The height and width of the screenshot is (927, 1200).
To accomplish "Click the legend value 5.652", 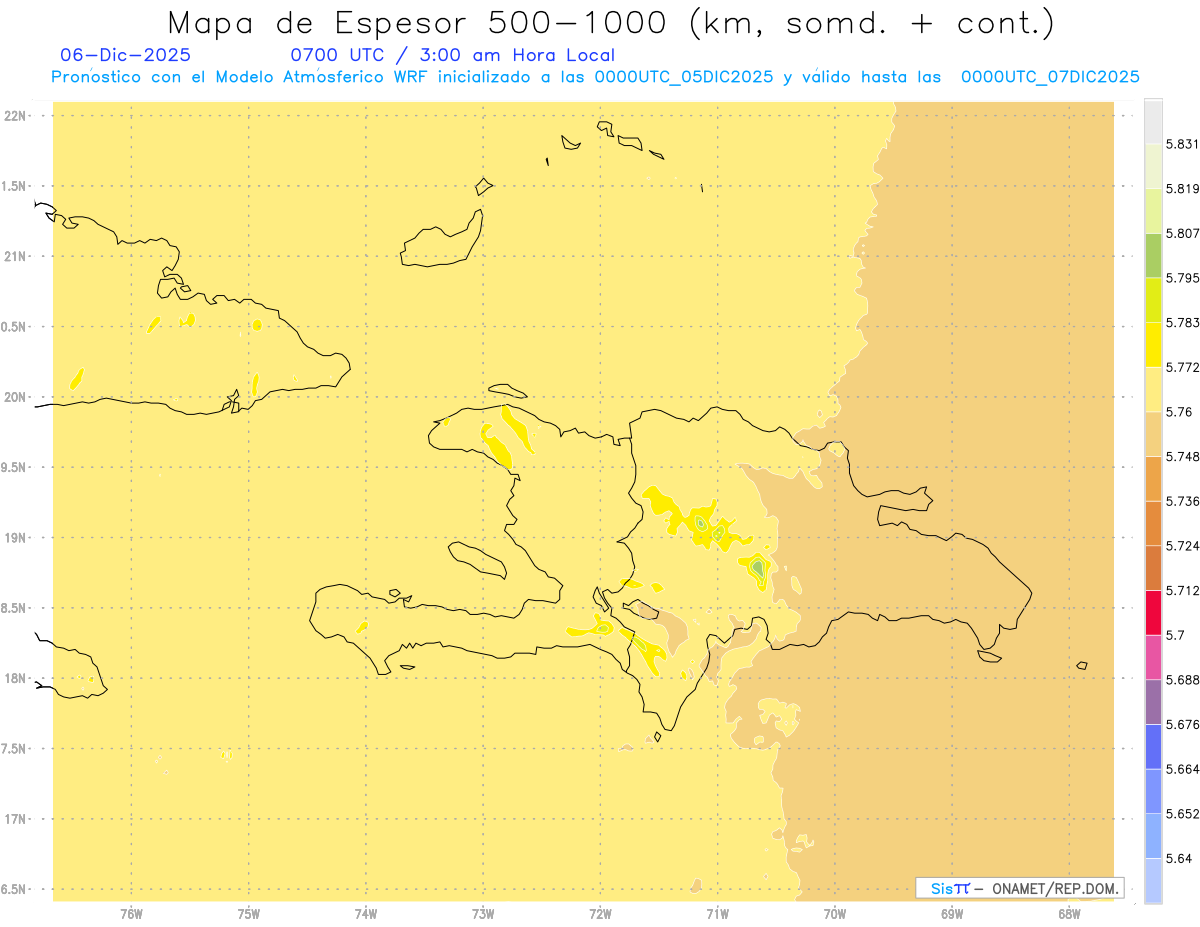I will [x=1183, y=814].
